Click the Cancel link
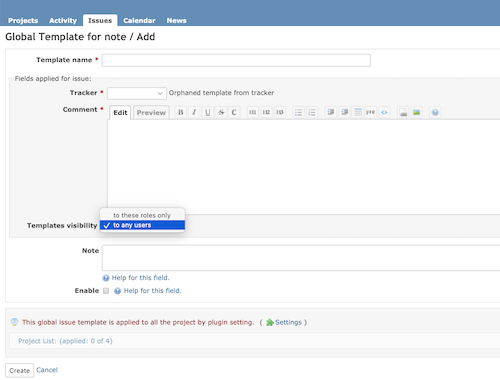Image resolution: width=500 pixels, height=380 pixels. tap(47, 370)
